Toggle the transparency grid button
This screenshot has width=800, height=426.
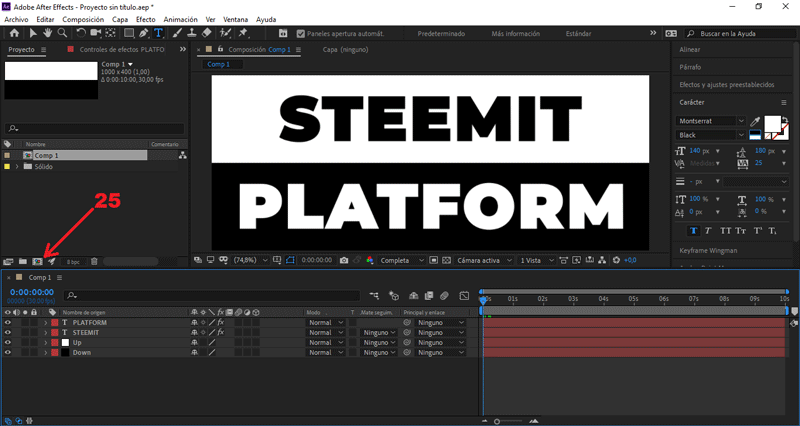(447, 260)
